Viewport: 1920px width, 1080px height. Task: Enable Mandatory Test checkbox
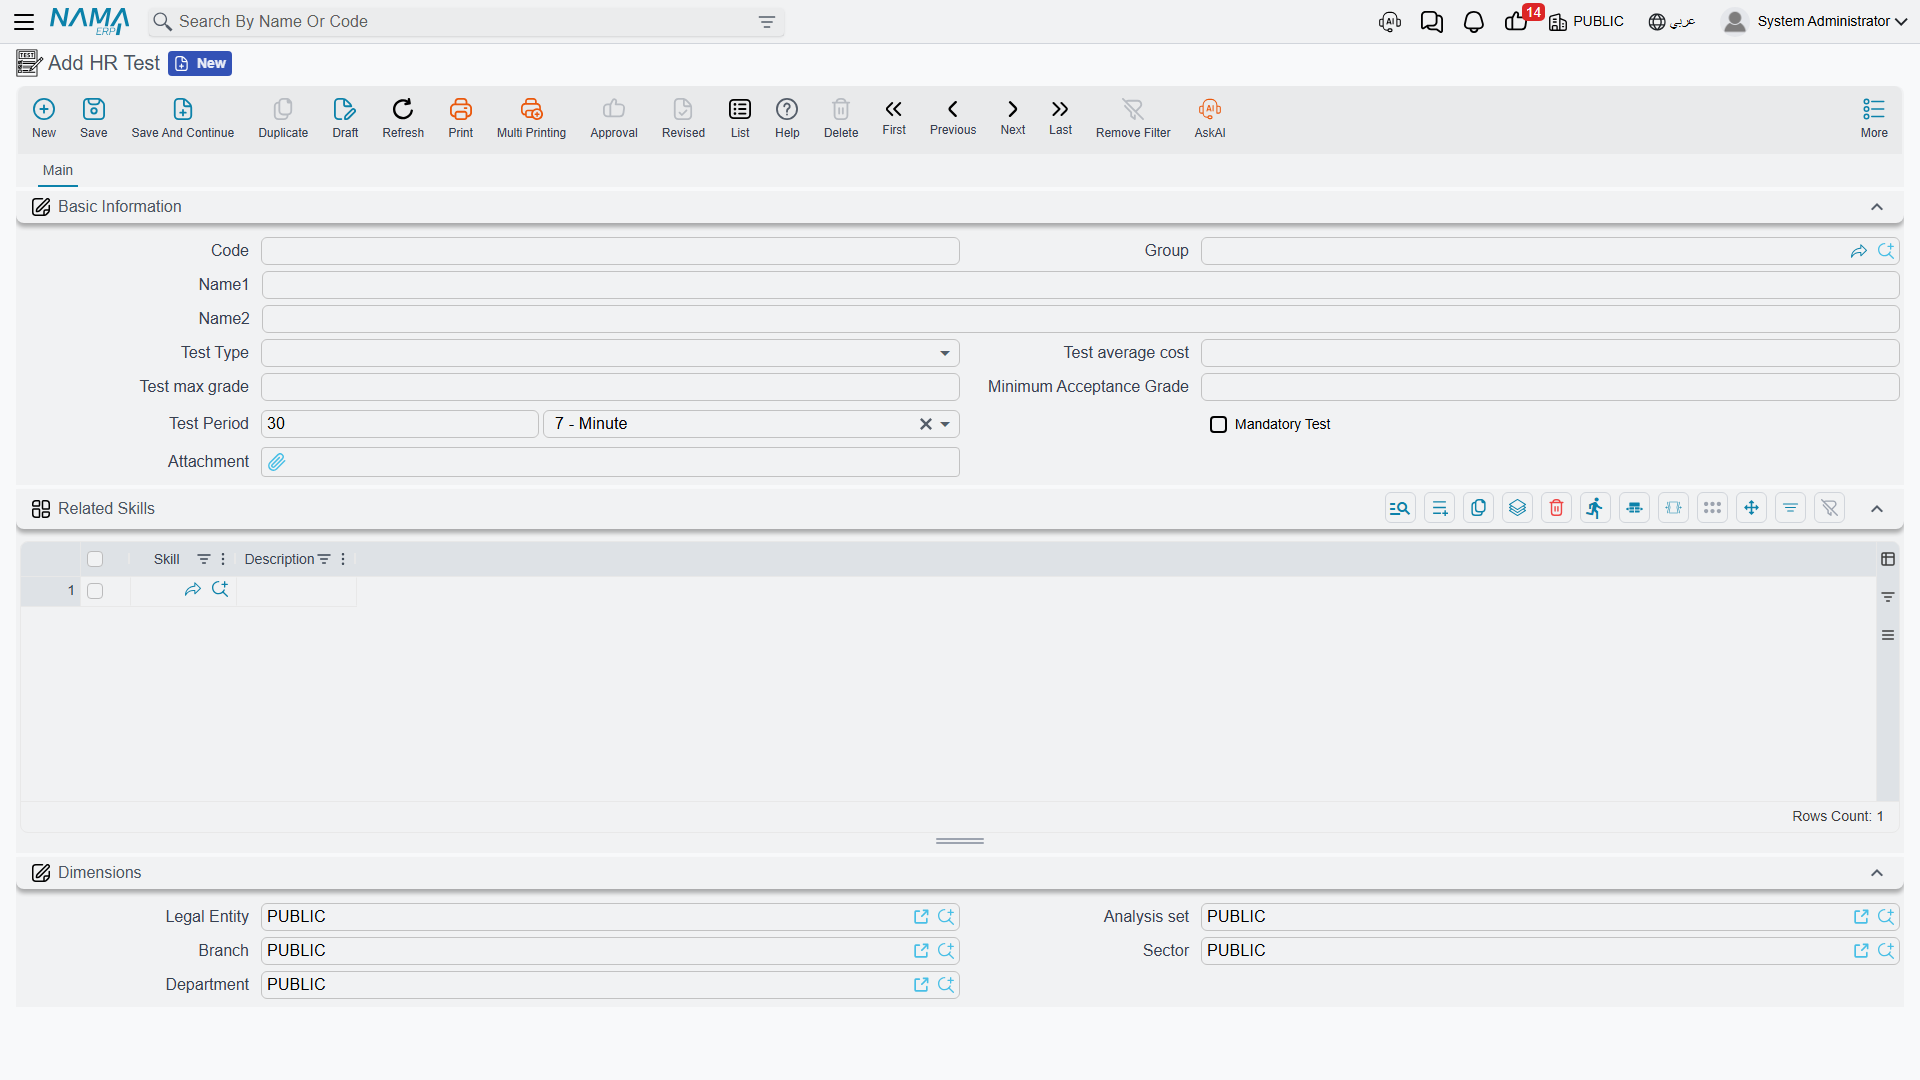[x=1218, y=425]
